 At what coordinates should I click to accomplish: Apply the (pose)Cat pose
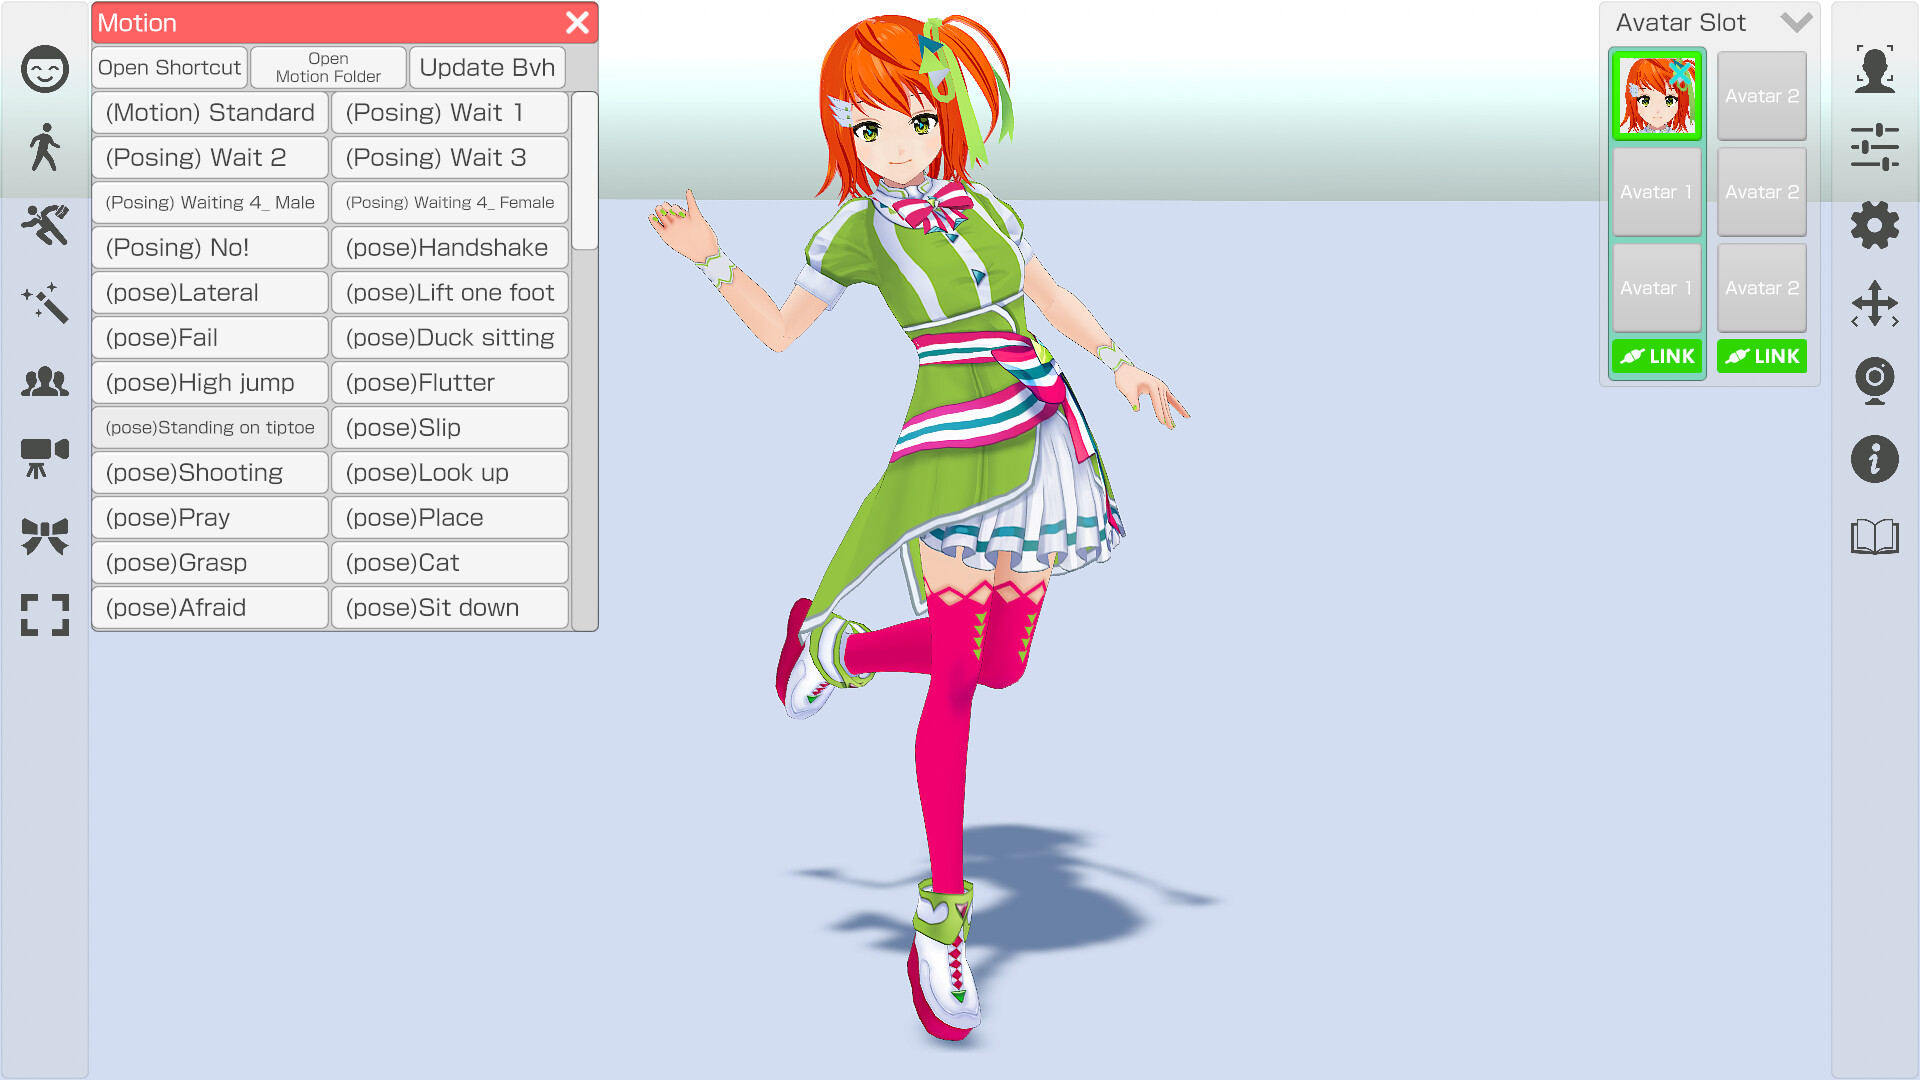[x=449, y=562]
